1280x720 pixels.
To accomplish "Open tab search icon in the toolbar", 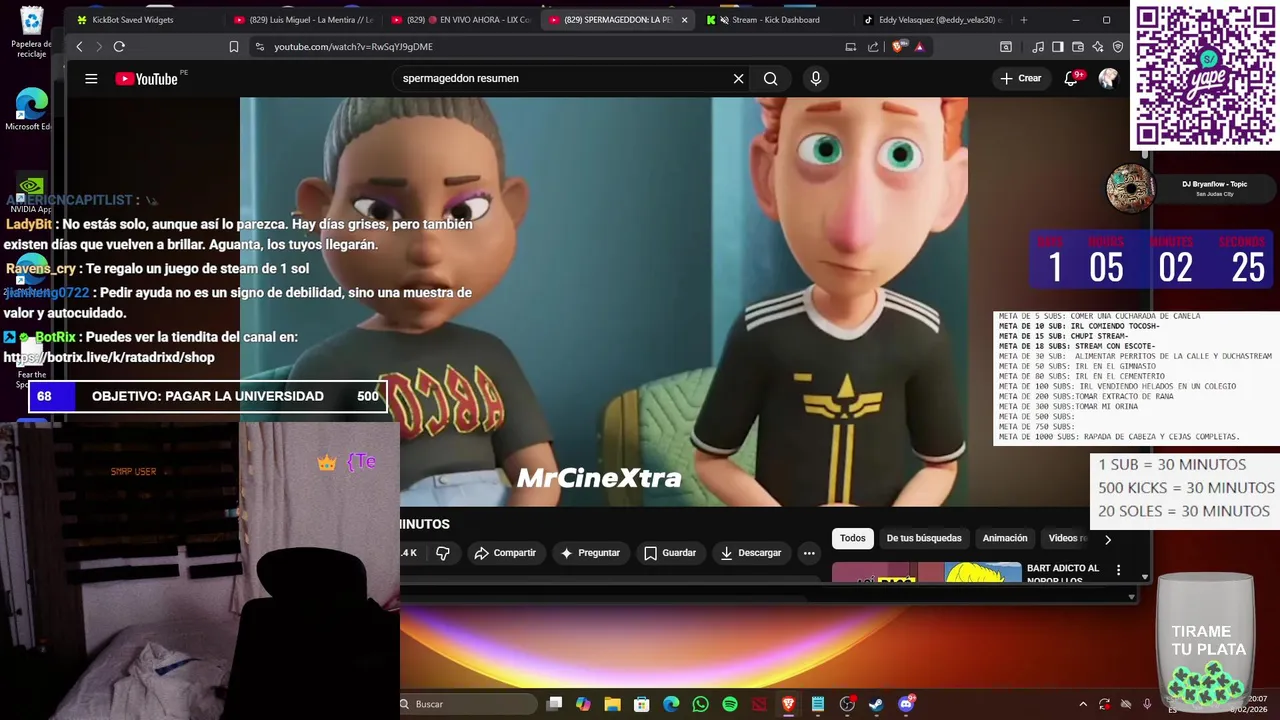I will tap(1006, 47).
